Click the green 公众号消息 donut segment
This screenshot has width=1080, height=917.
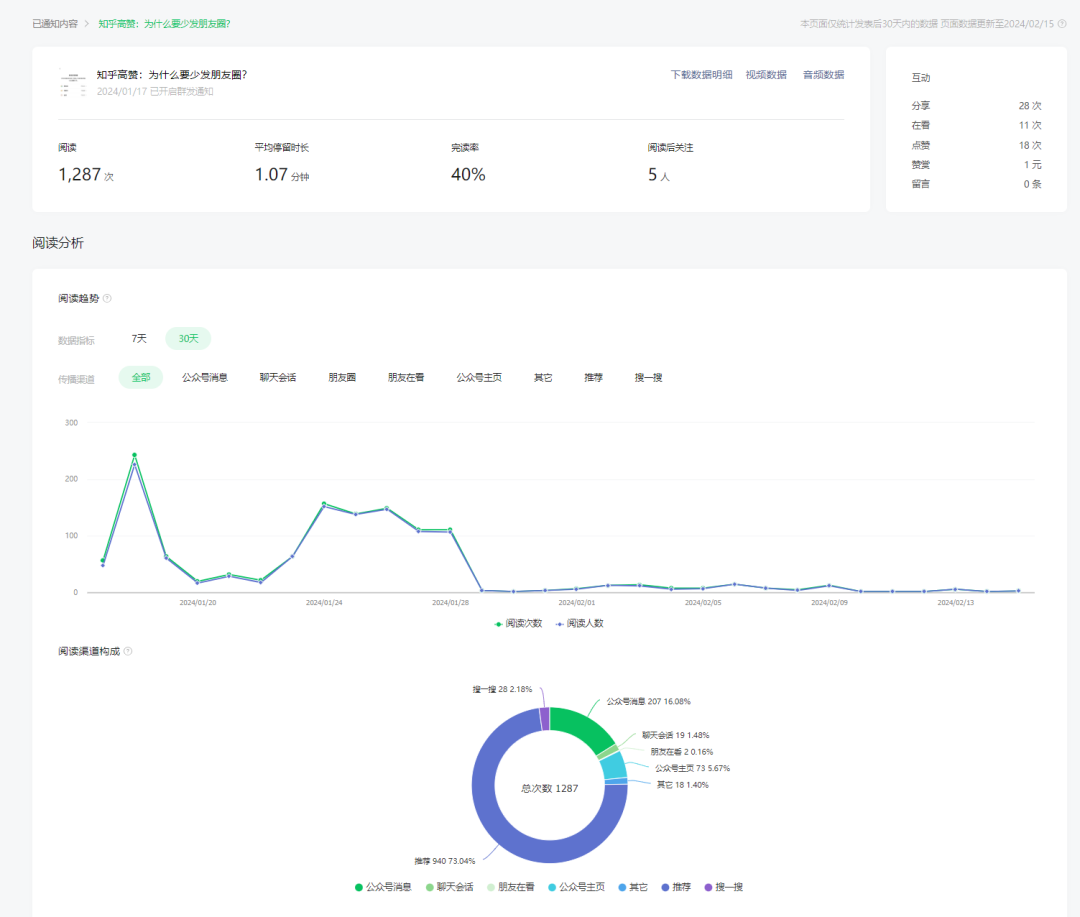[582, 727]
